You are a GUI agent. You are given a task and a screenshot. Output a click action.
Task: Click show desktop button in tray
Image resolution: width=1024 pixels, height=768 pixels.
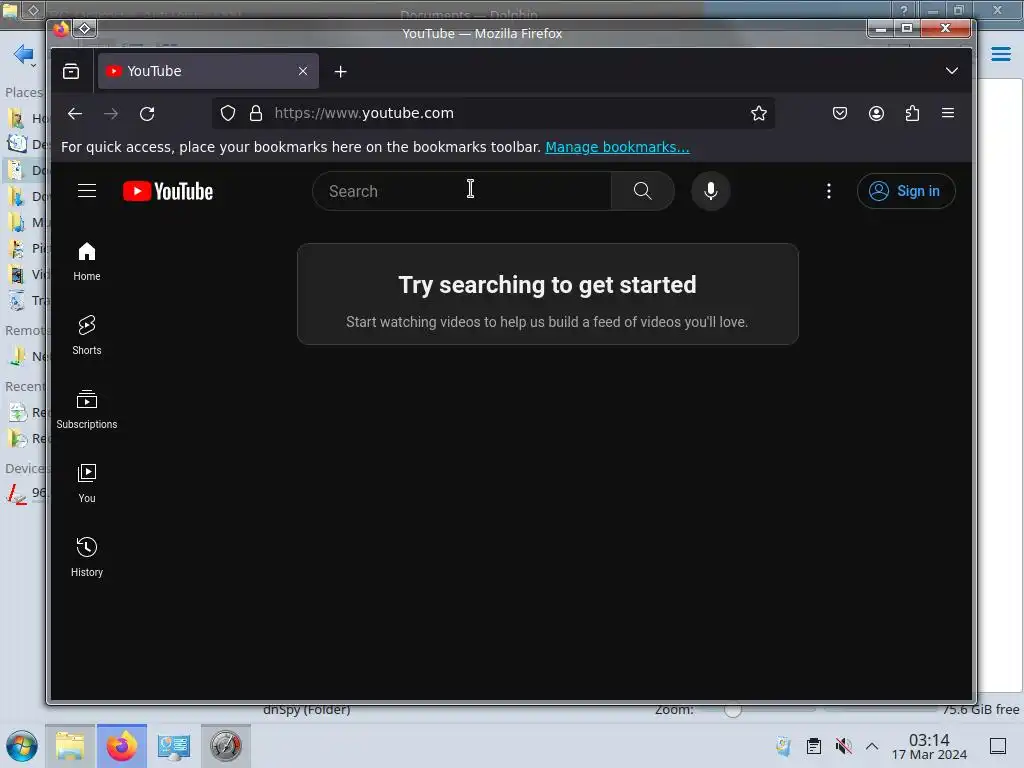(x=998, y=746)
